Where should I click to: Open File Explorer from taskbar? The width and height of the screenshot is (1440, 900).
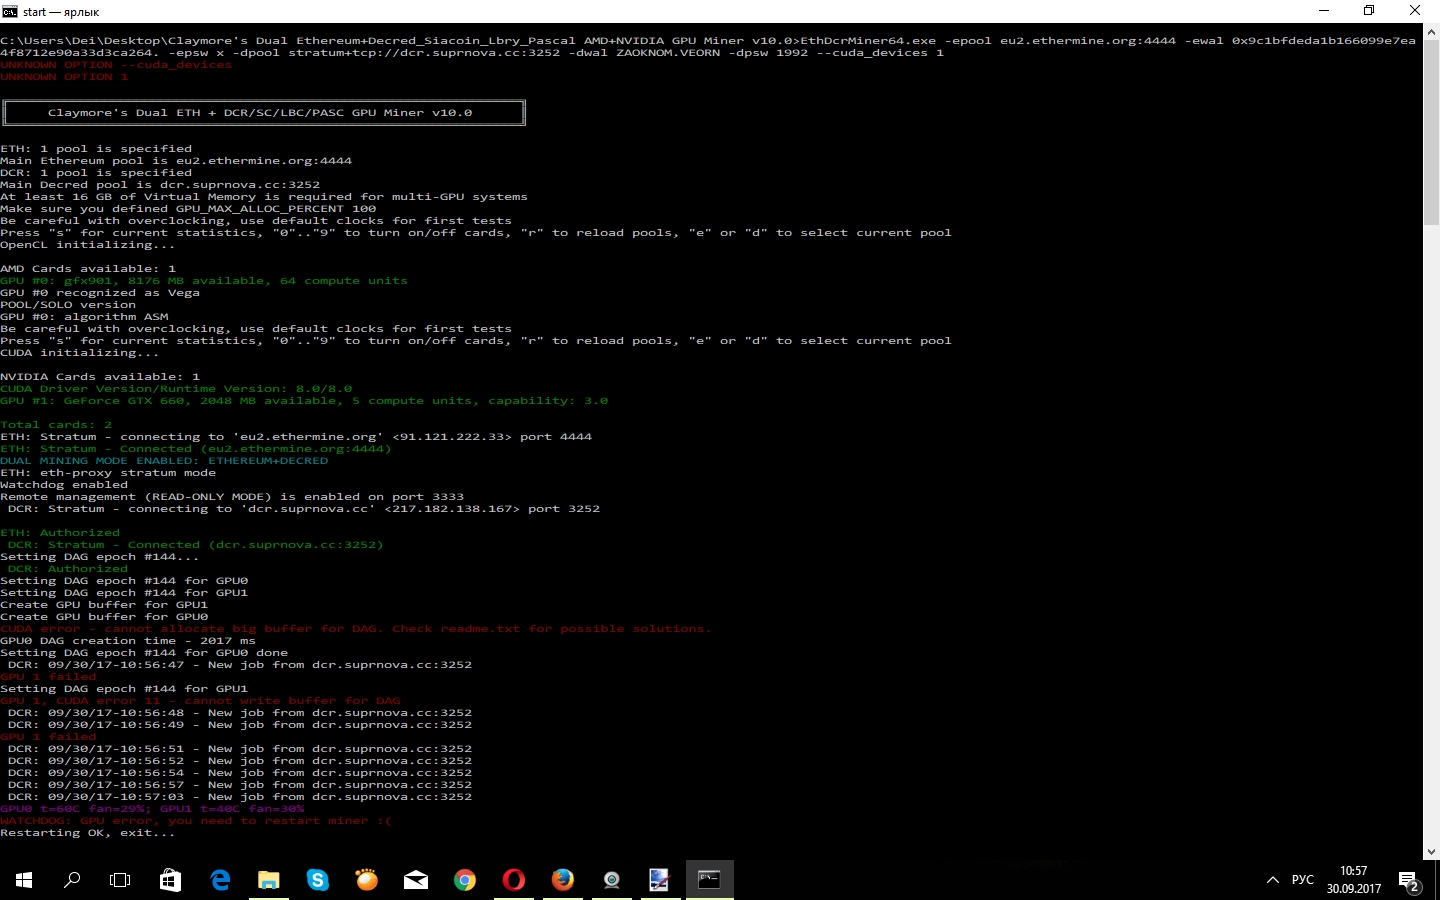point(269,880)
